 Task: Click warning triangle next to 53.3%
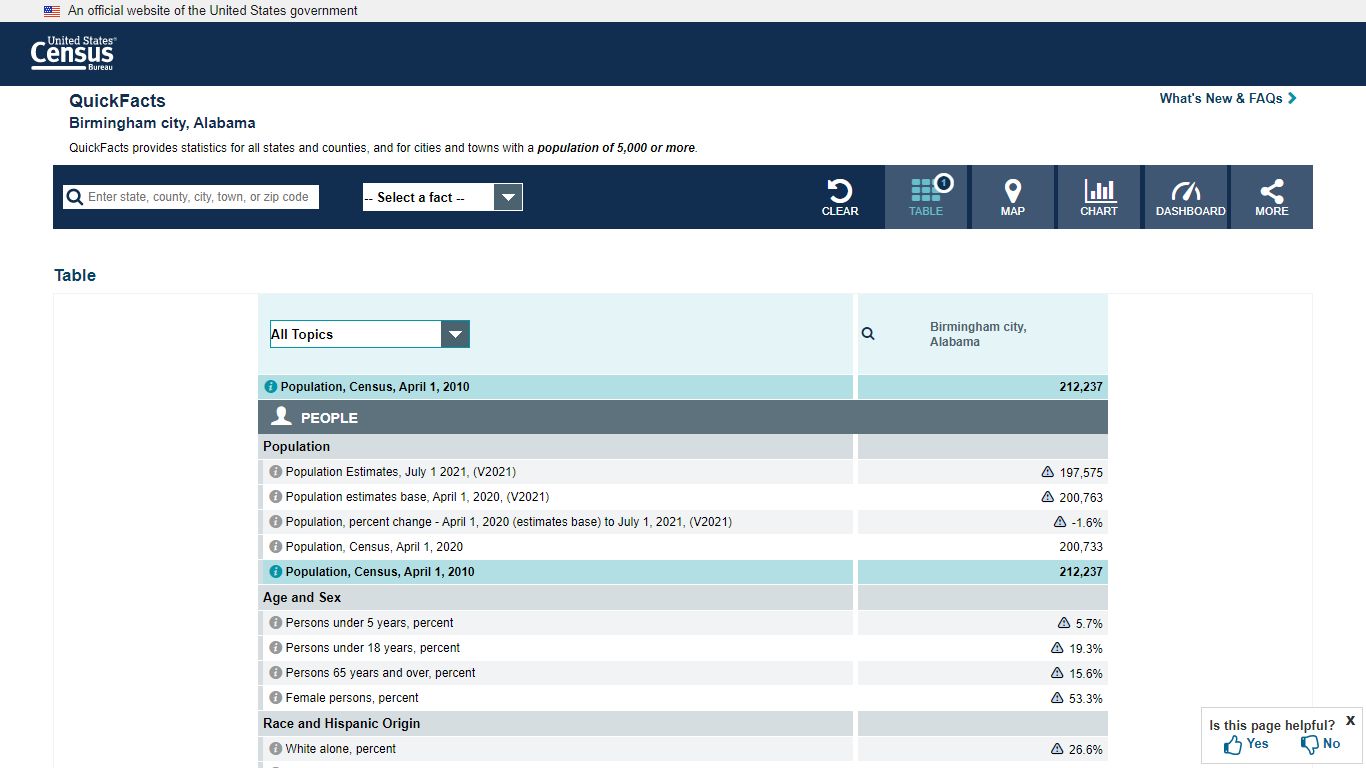[x=1057, y=698]
